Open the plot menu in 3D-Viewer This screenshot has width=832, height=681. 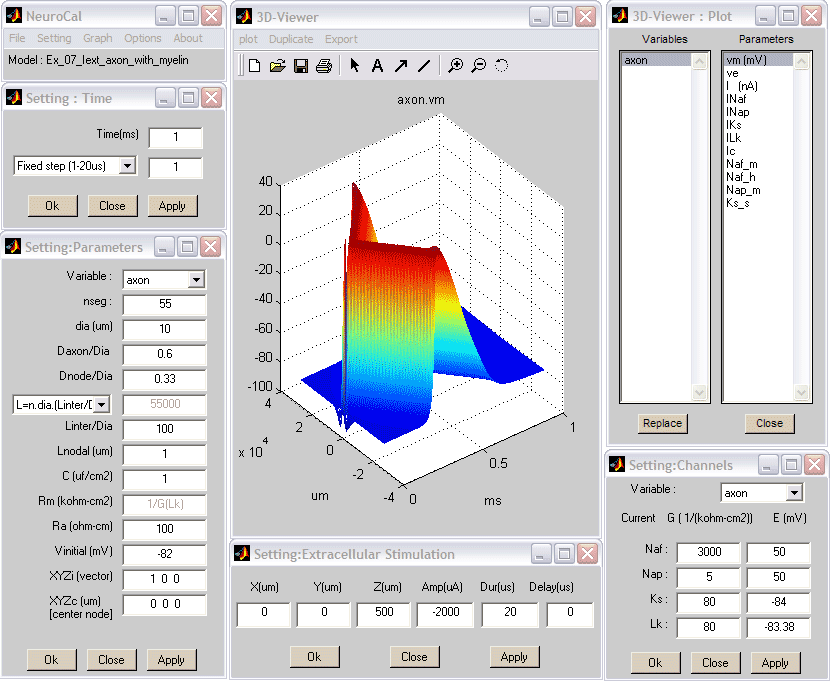tap(248, 39)
